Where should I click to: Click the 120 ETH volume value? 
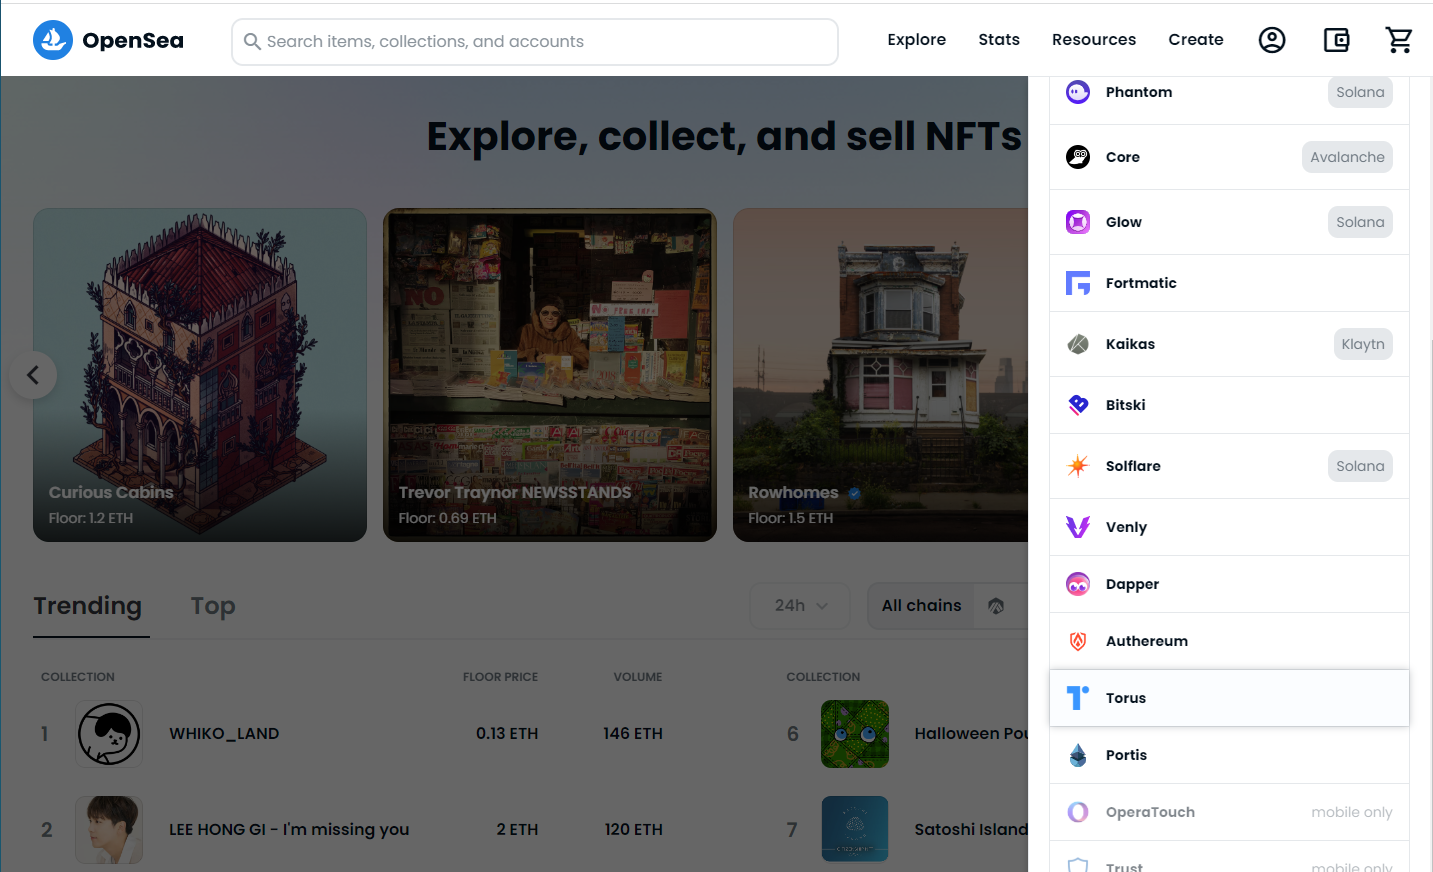point(634,830)
